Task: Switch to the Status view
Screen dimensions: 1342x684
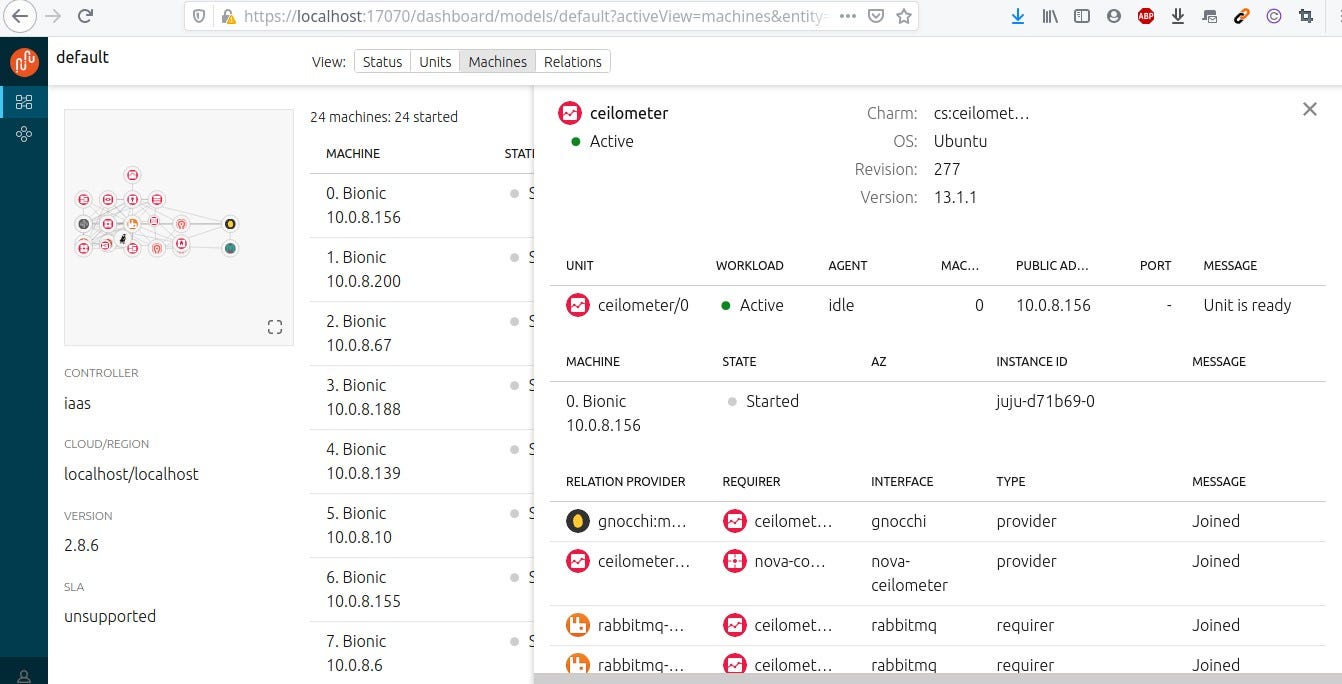Action: point(382,62)
